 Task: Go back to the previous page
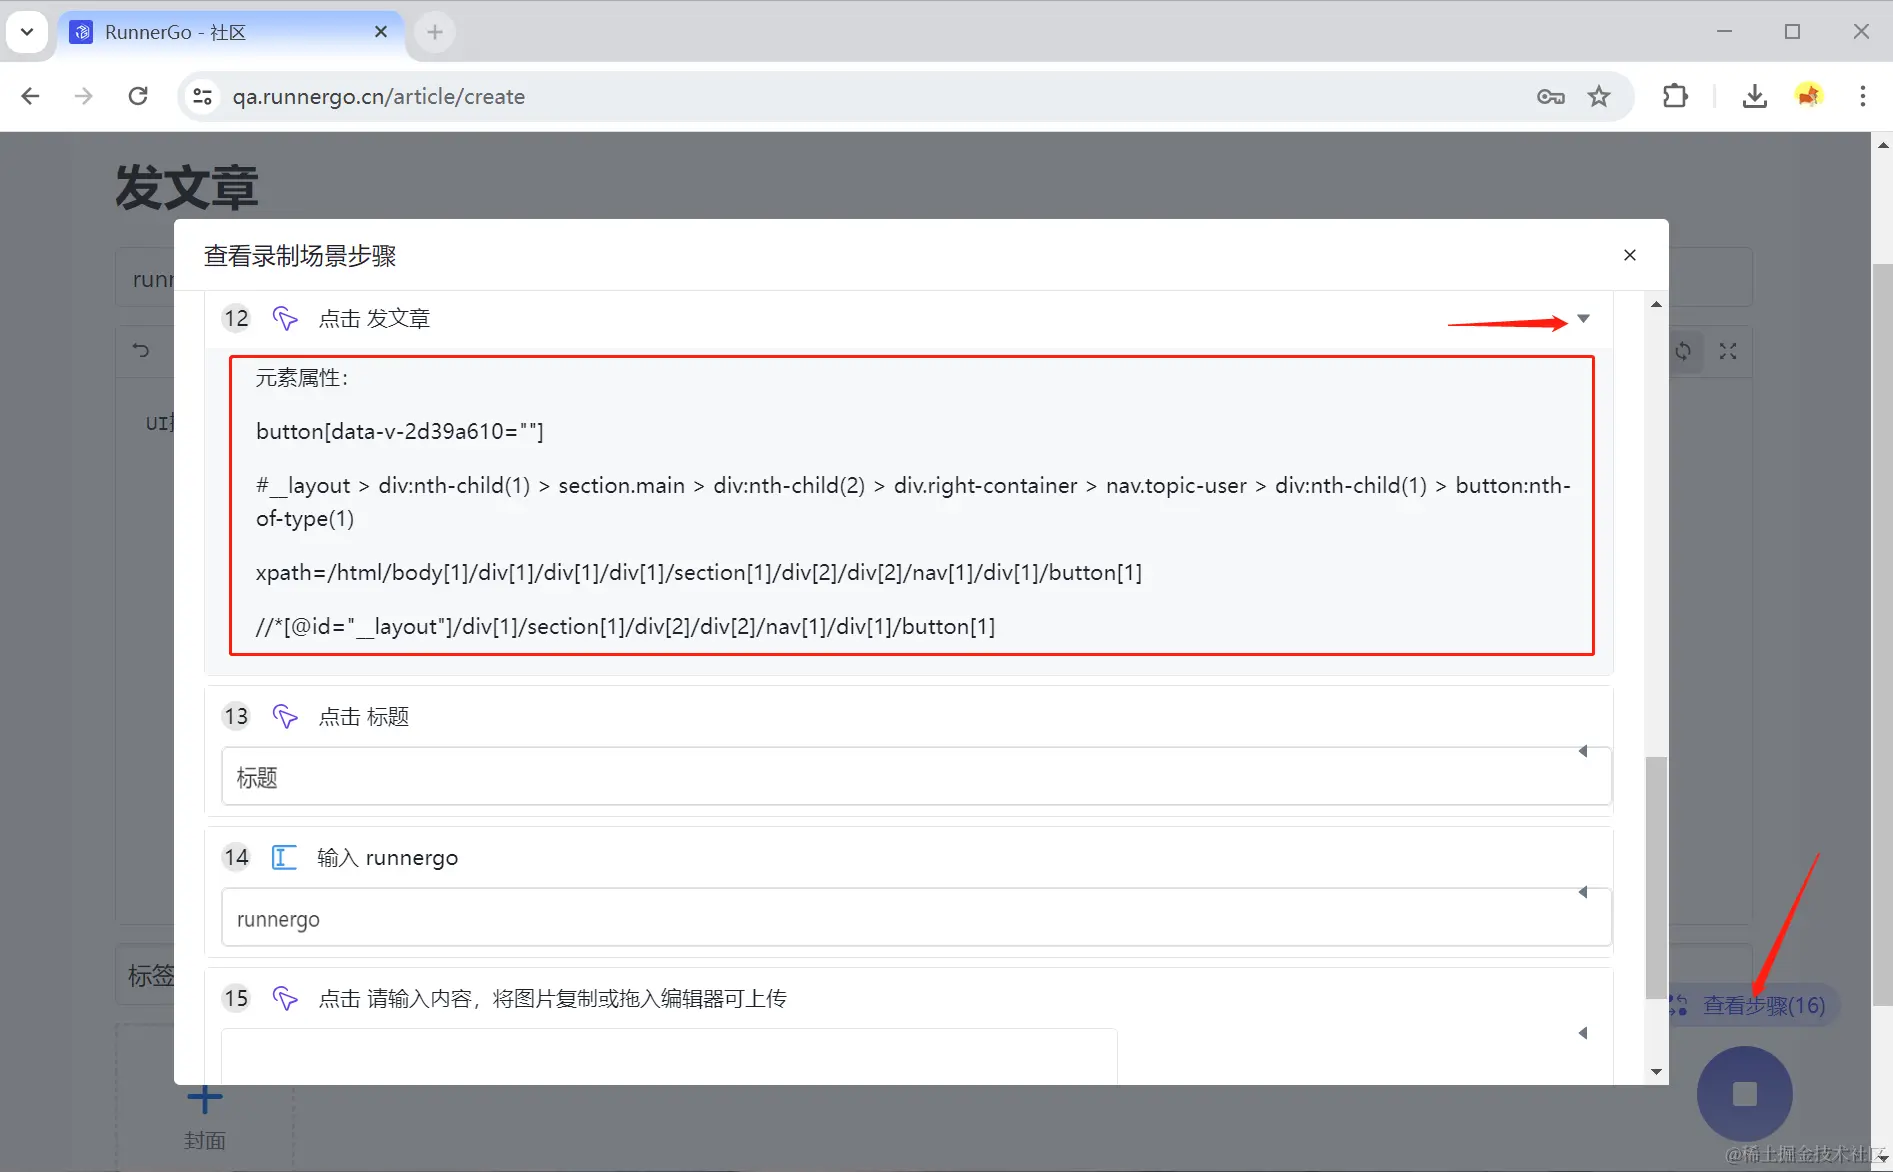point(31,96)
